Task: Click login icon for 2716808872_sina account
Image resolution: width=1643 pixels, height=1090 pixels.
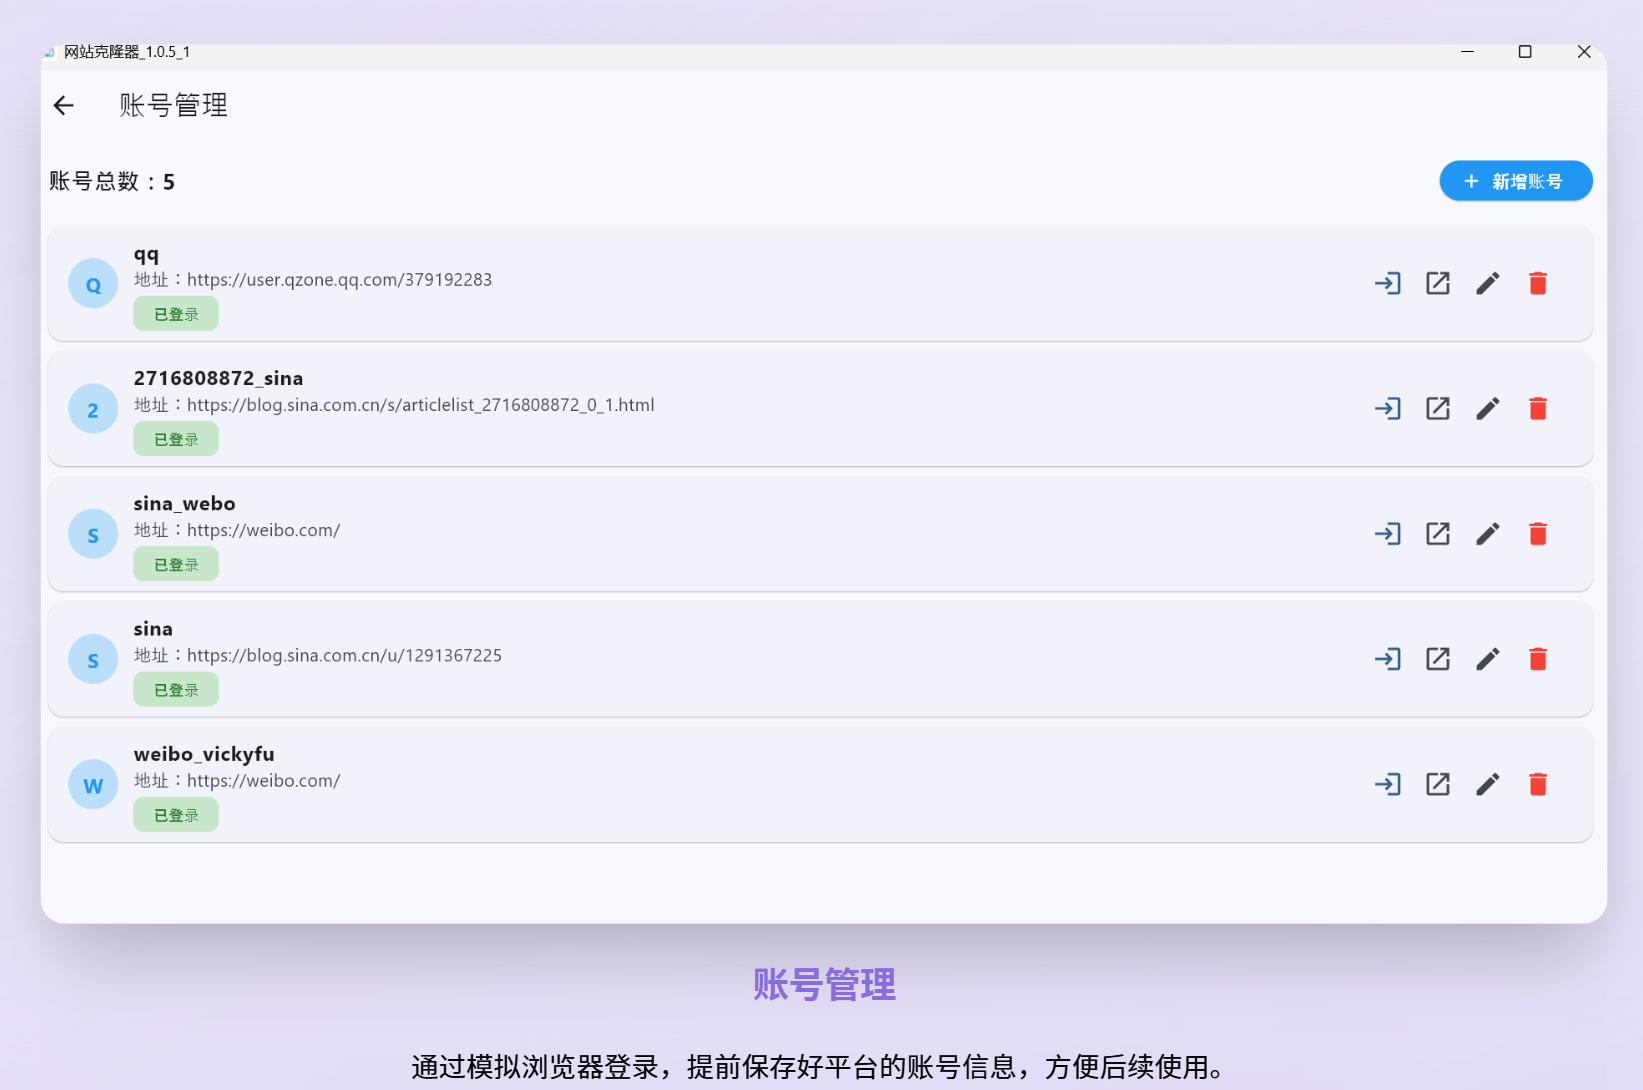Action: (x=1387, y=409)
